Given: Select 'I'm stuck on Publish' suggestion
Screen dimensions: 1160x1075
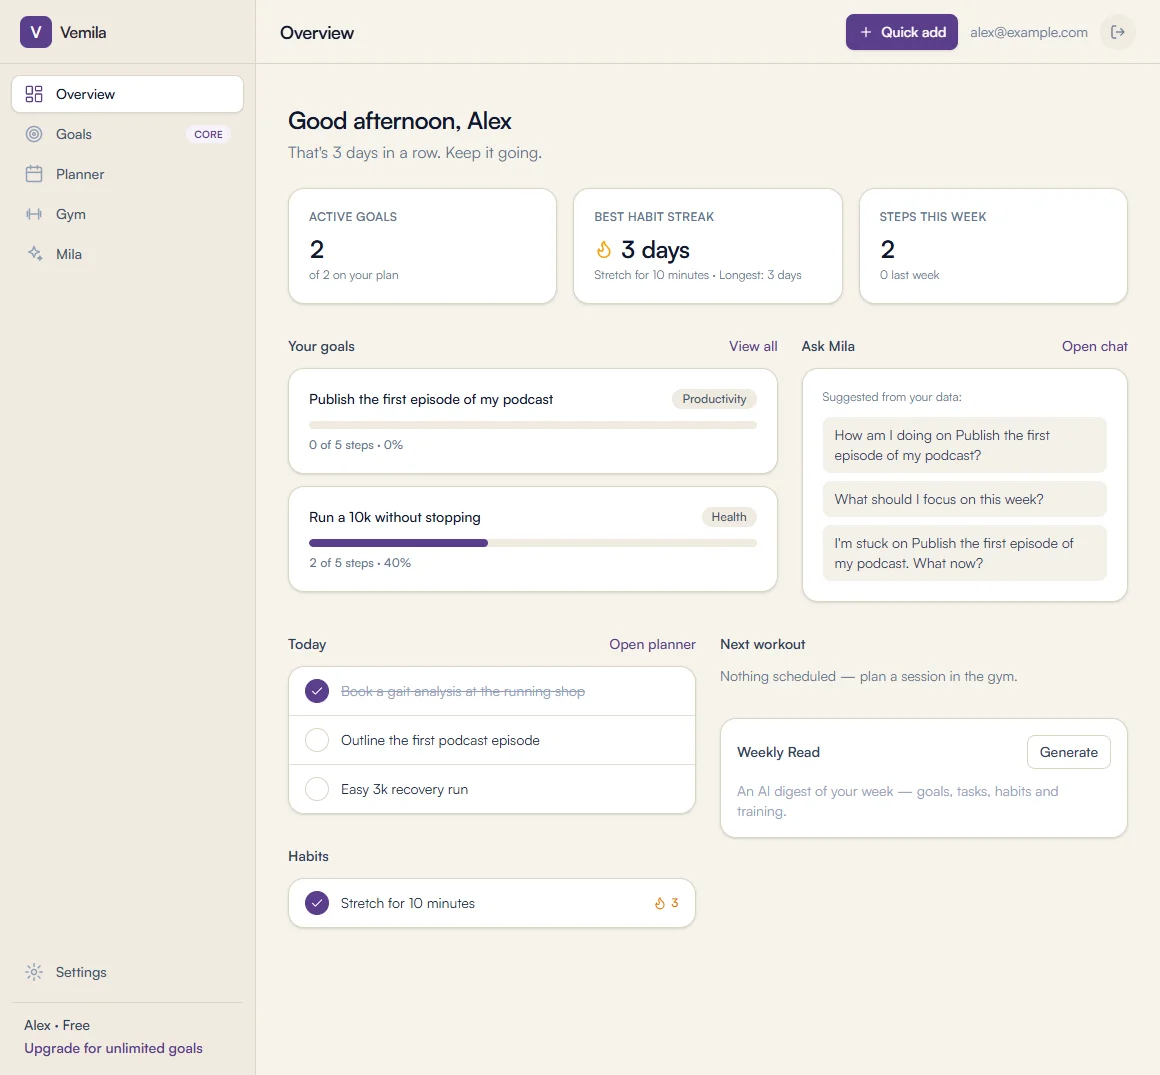Looking at the screenshot, I should [965, 553].
